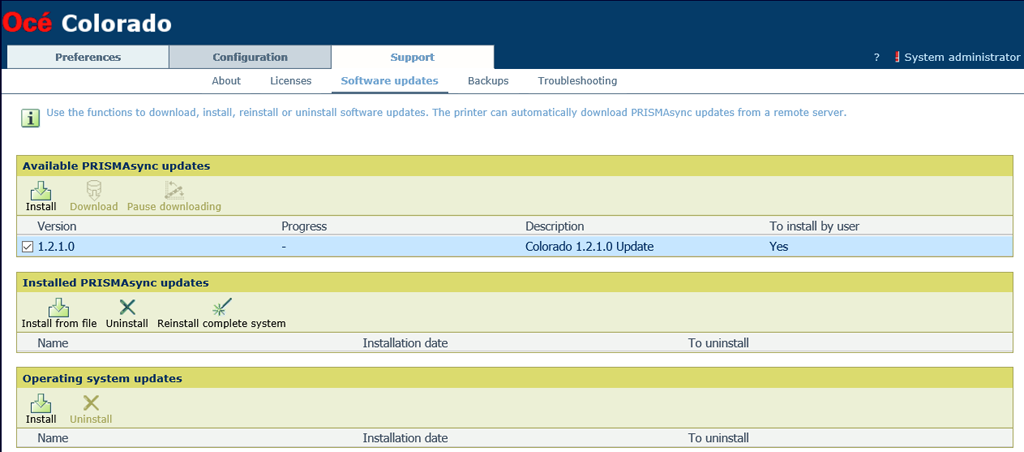Click Name header under Operating system updates
This screenshot has height=452, width=1024.
[x=53, y=438]
